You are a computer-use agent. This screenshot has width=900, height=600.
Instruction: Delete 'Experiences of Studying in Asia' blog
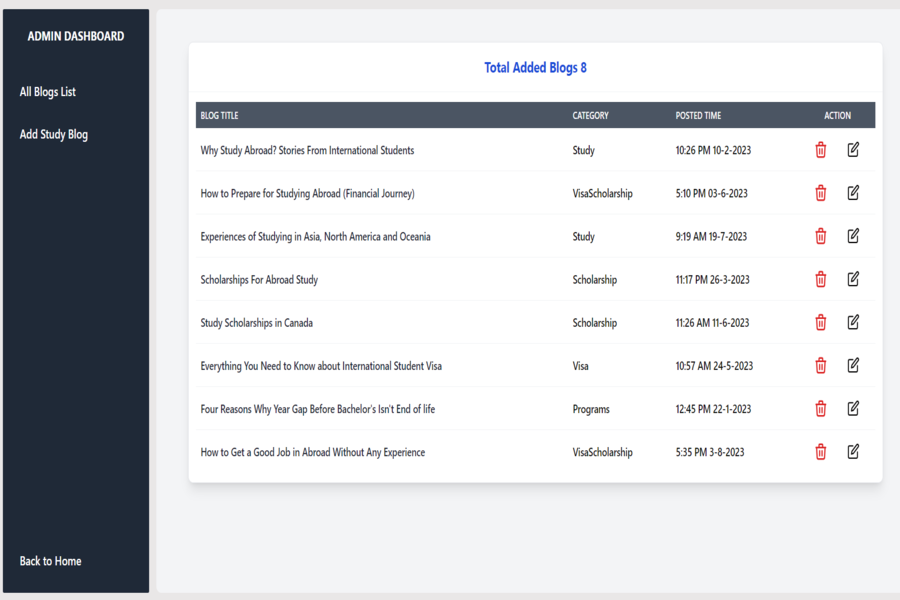821,236
